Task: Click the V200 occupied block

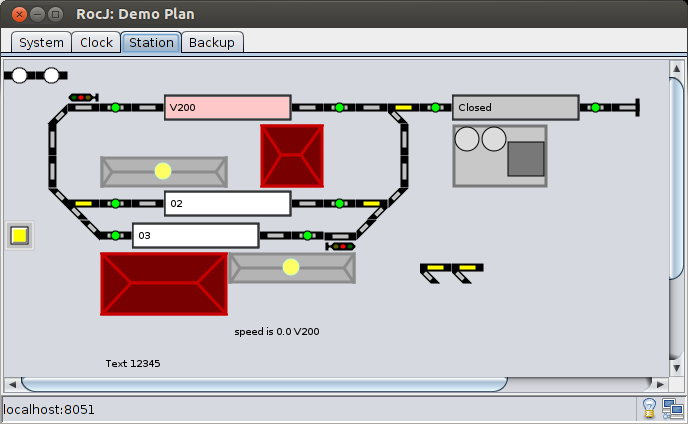Action: (x=227, y=107)
